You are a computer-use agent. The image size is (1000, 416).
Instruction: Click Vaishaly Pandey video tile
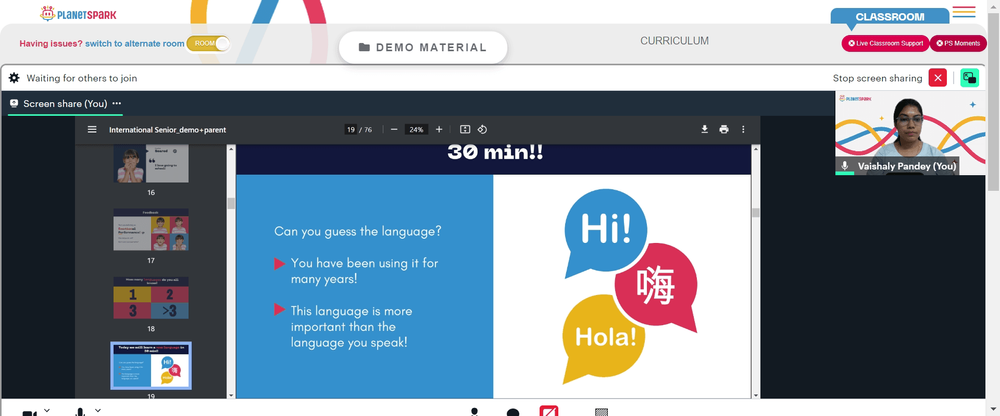[910, 133]
